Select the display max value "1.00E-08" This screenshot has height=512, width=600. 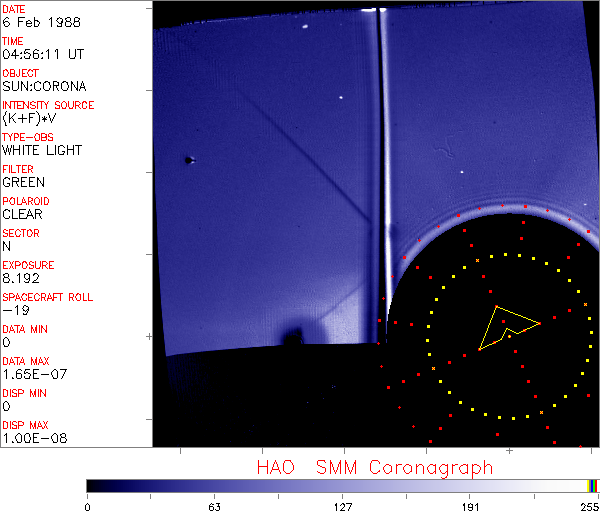click(x=32, y=438)
